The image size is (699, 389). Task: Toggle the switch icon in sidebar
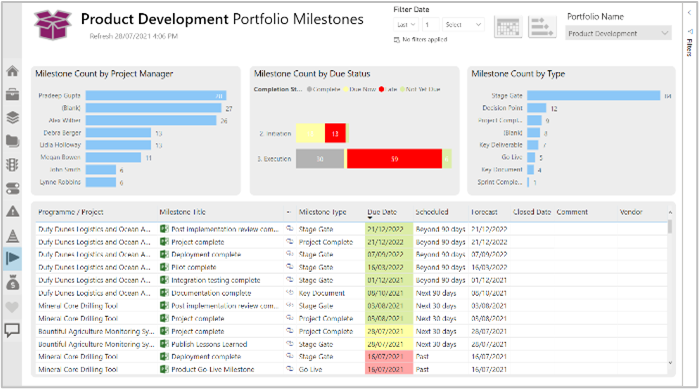12,188
